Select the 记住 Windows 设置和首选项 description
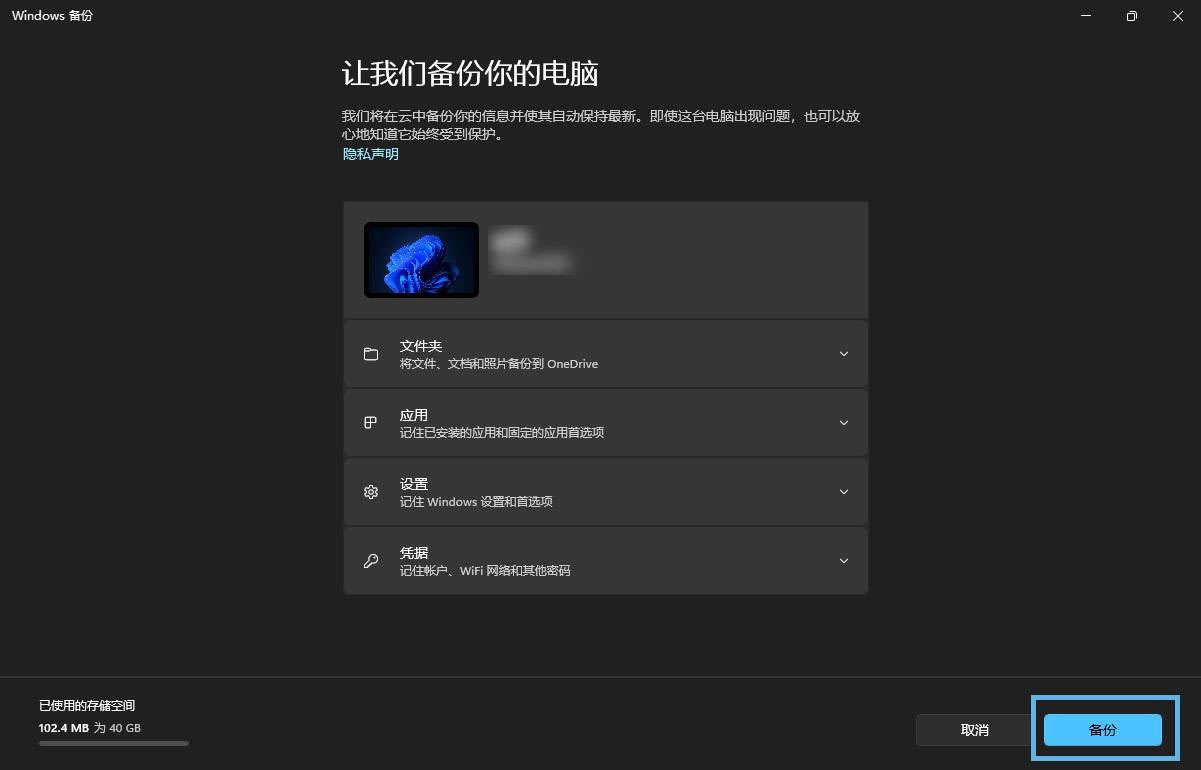Viewport: 1201px width, 770px height. coord(475,502)
